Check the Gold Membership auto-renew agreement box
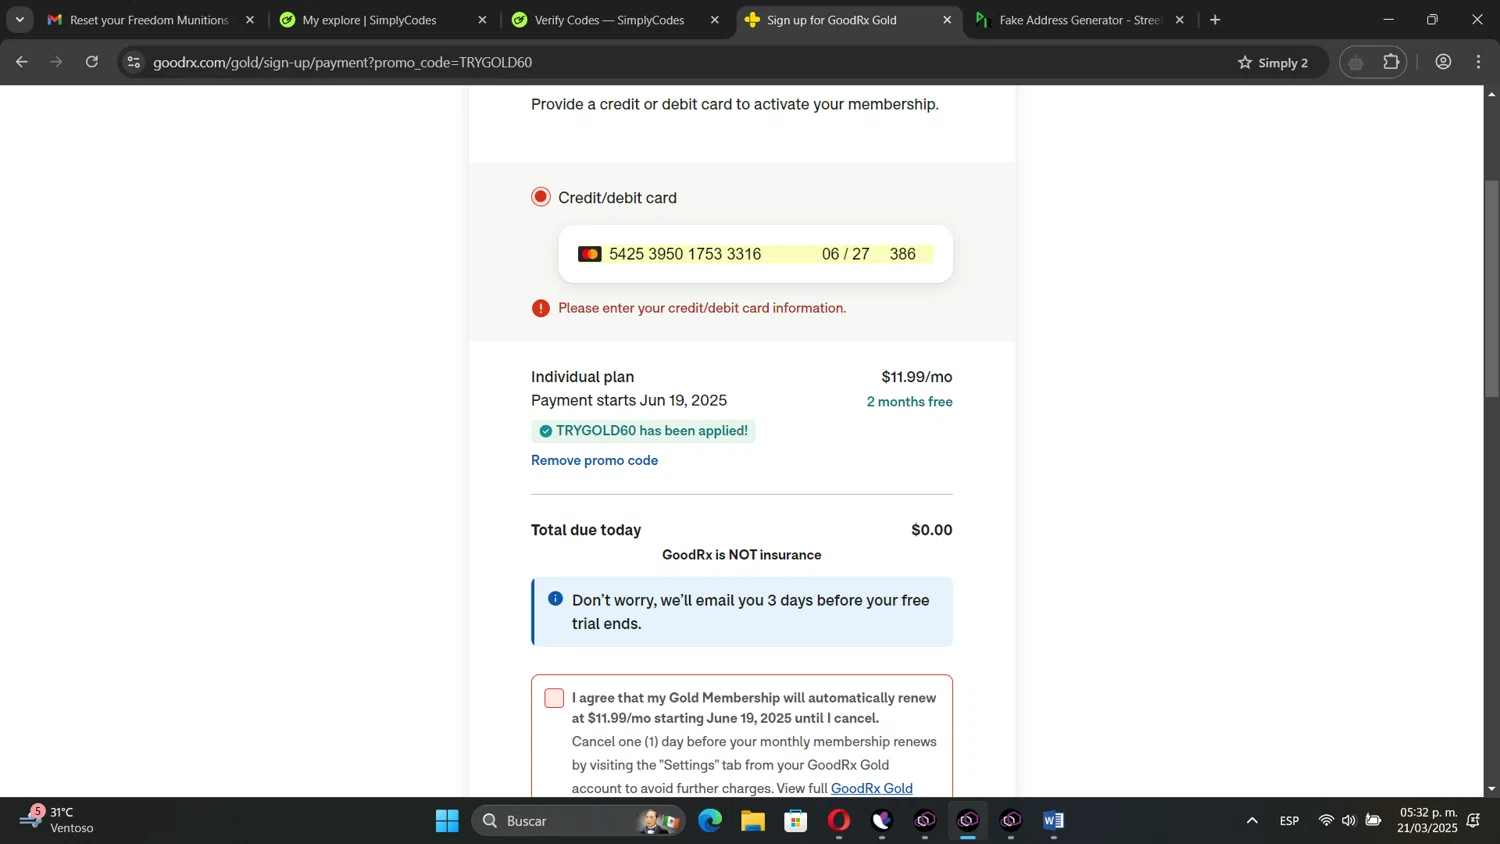1500x844 pixels. [554, 698]
